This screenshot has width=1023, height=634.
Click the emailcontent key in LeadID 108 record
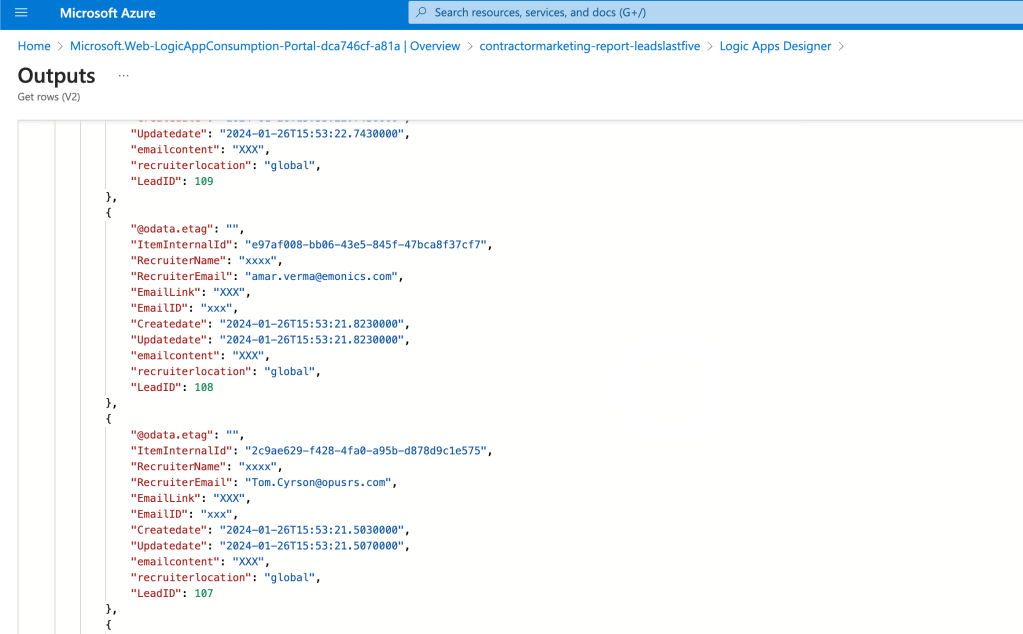point(175,356)
